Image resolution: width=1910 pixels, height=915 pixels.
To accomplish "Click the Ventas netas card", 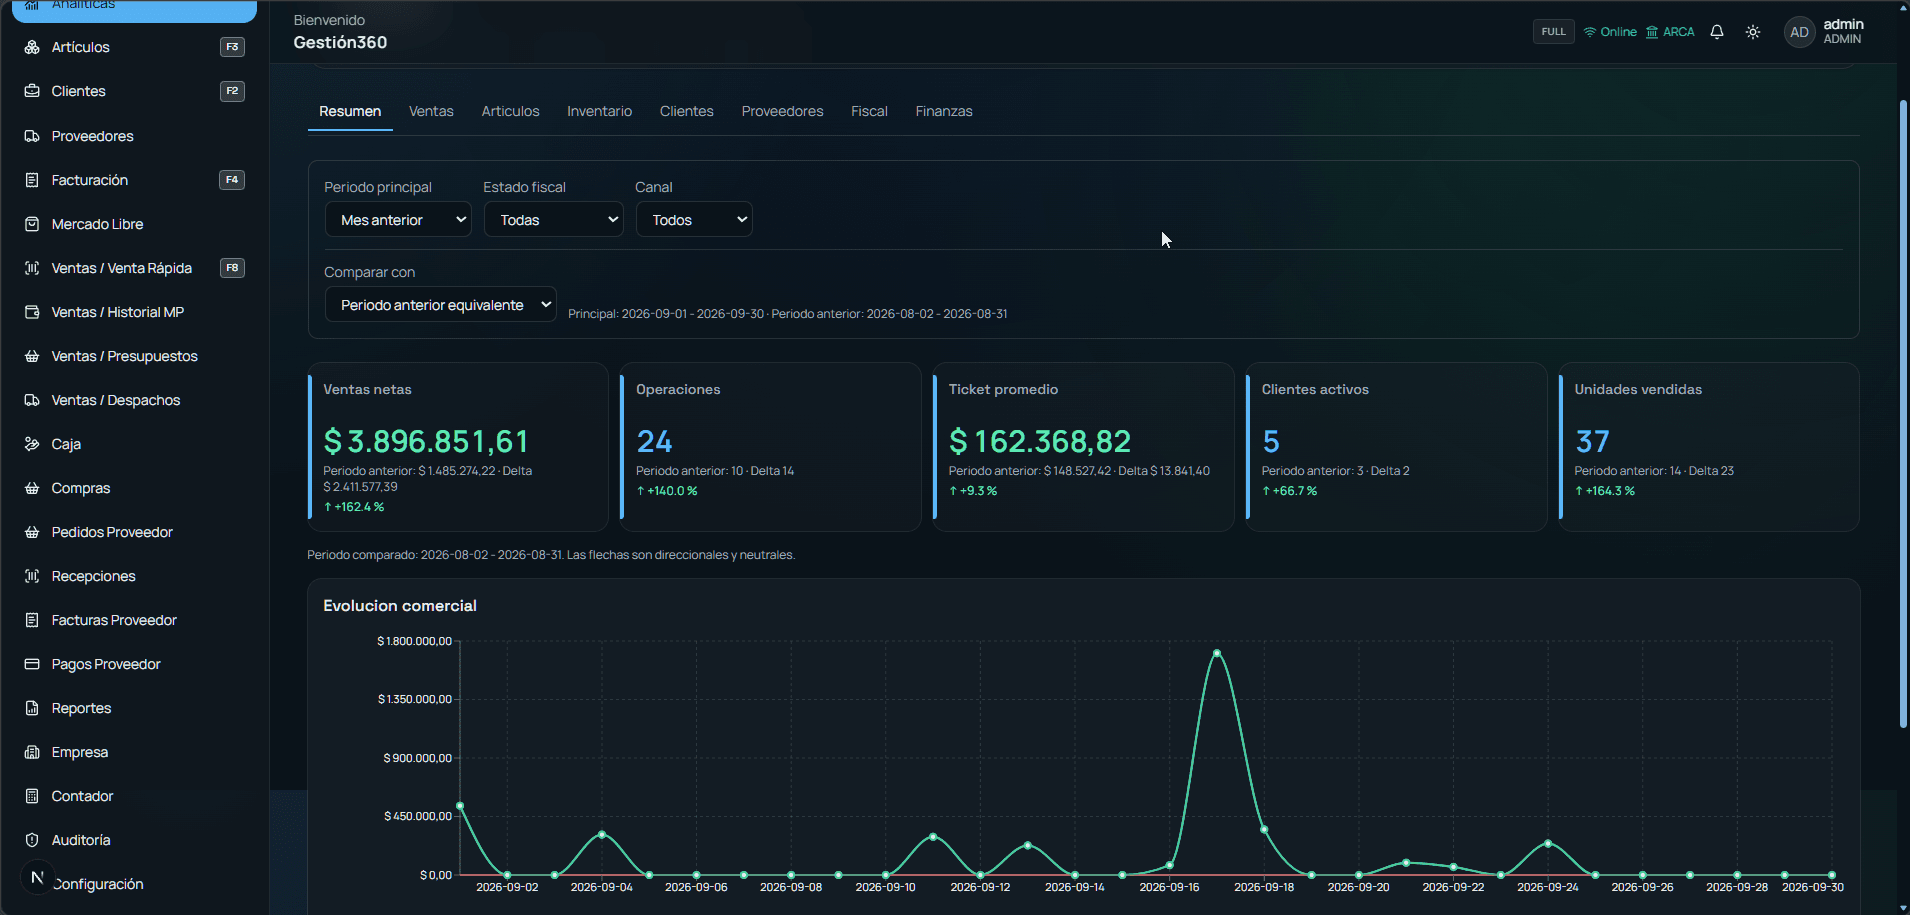I will pyautogui.click(x=458, y=447).
